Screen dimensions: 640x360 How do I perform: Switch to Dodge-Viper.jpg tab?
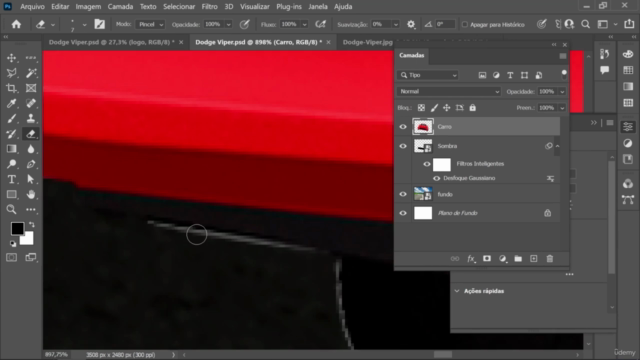[367, 42]
